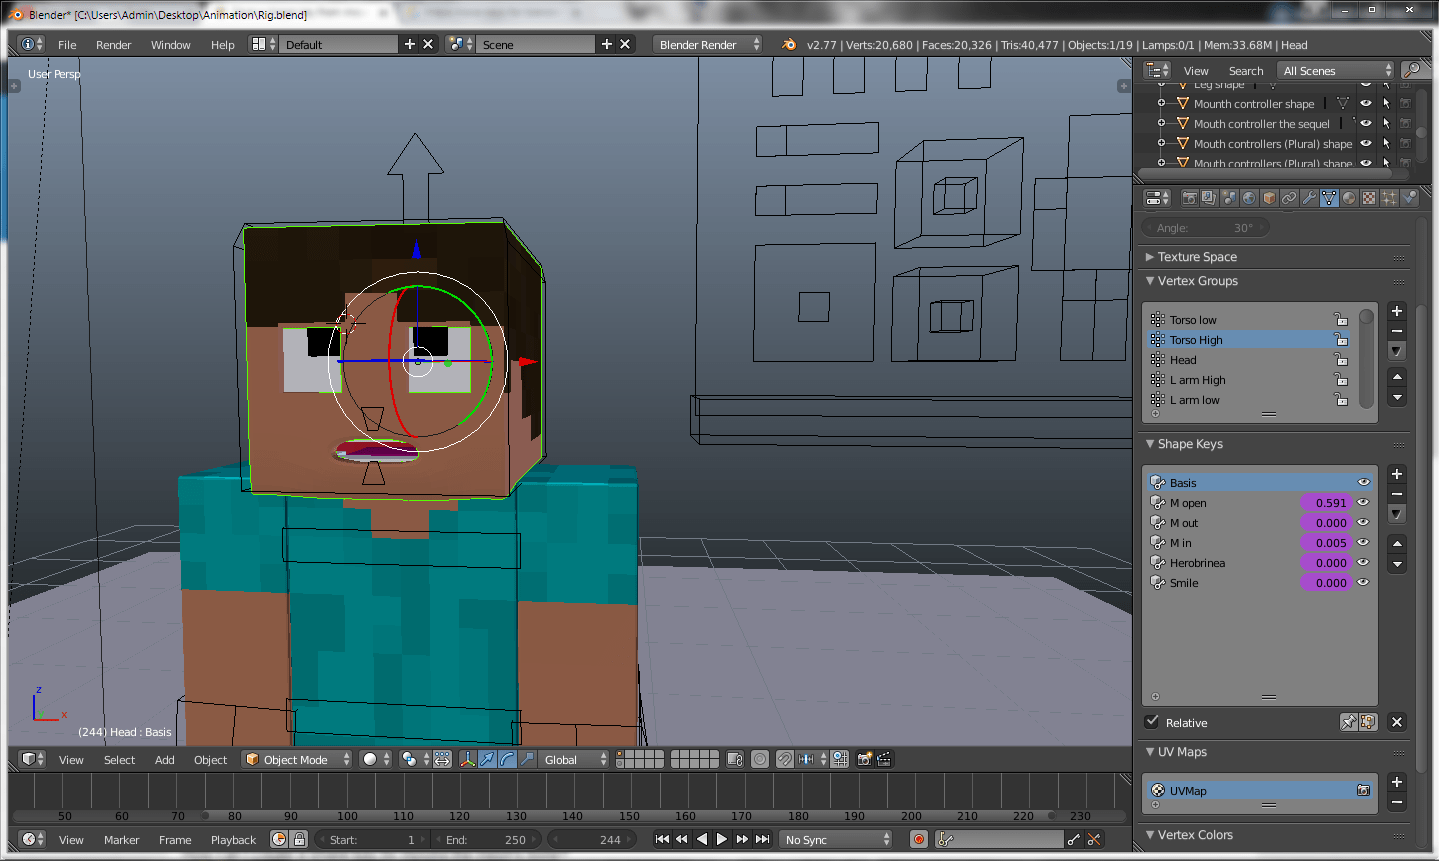Screen dimensions: 1439x861
Task: Open the Blender Render engine dropdown
Action: (708, 44)
